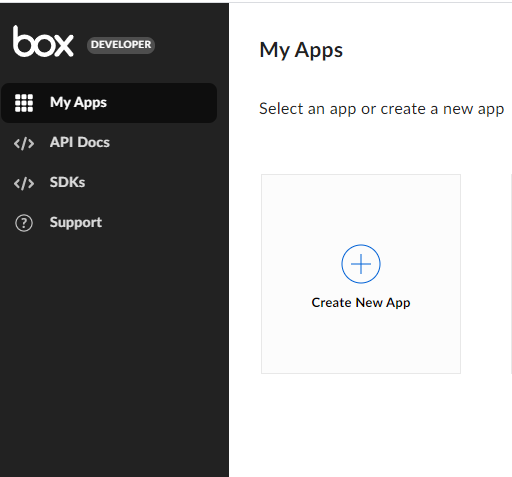Click the question-mark Support icon
This screenshot has height=477, width=512.
tap(24, 223)
